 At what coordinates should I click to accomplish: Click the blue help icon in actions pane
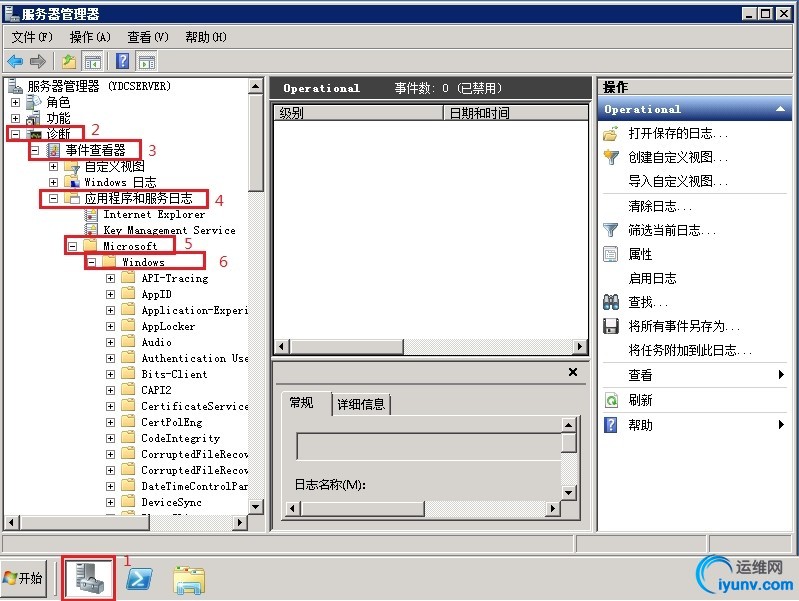[x=610, y=425]
